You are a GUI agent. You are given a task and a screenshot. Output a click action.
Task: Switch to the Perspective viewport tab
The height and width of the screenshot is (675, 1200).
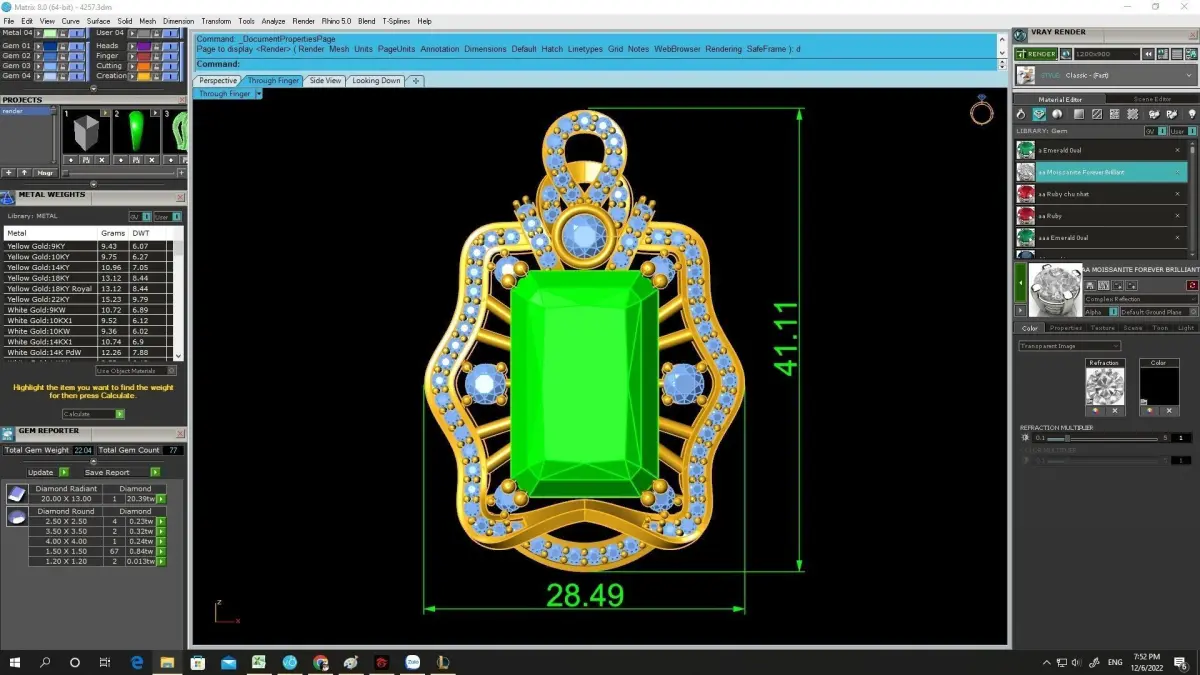click(x=218, y=81)
